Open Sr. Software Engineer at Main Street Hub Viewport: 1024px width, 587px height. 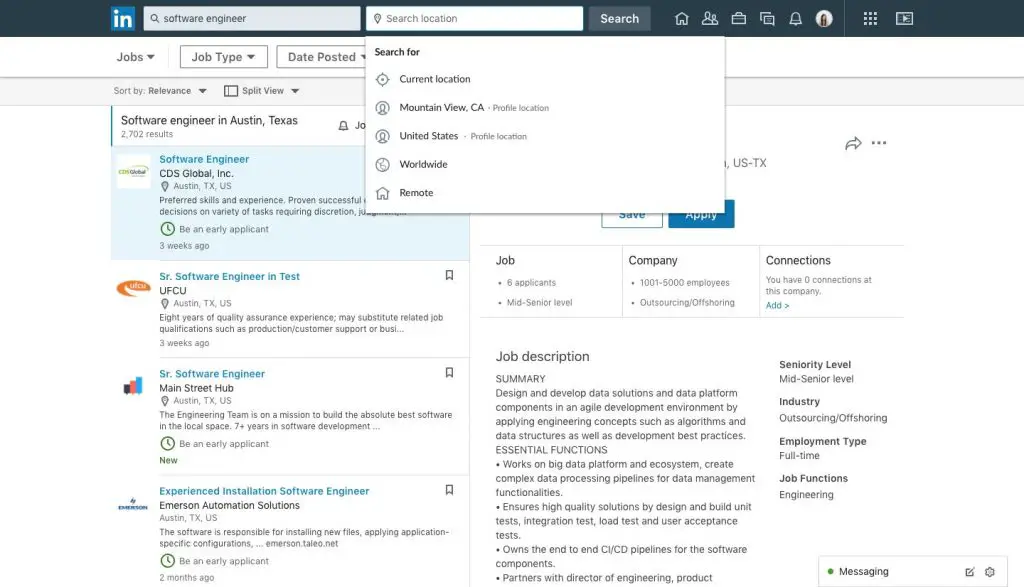coord(212,373)
